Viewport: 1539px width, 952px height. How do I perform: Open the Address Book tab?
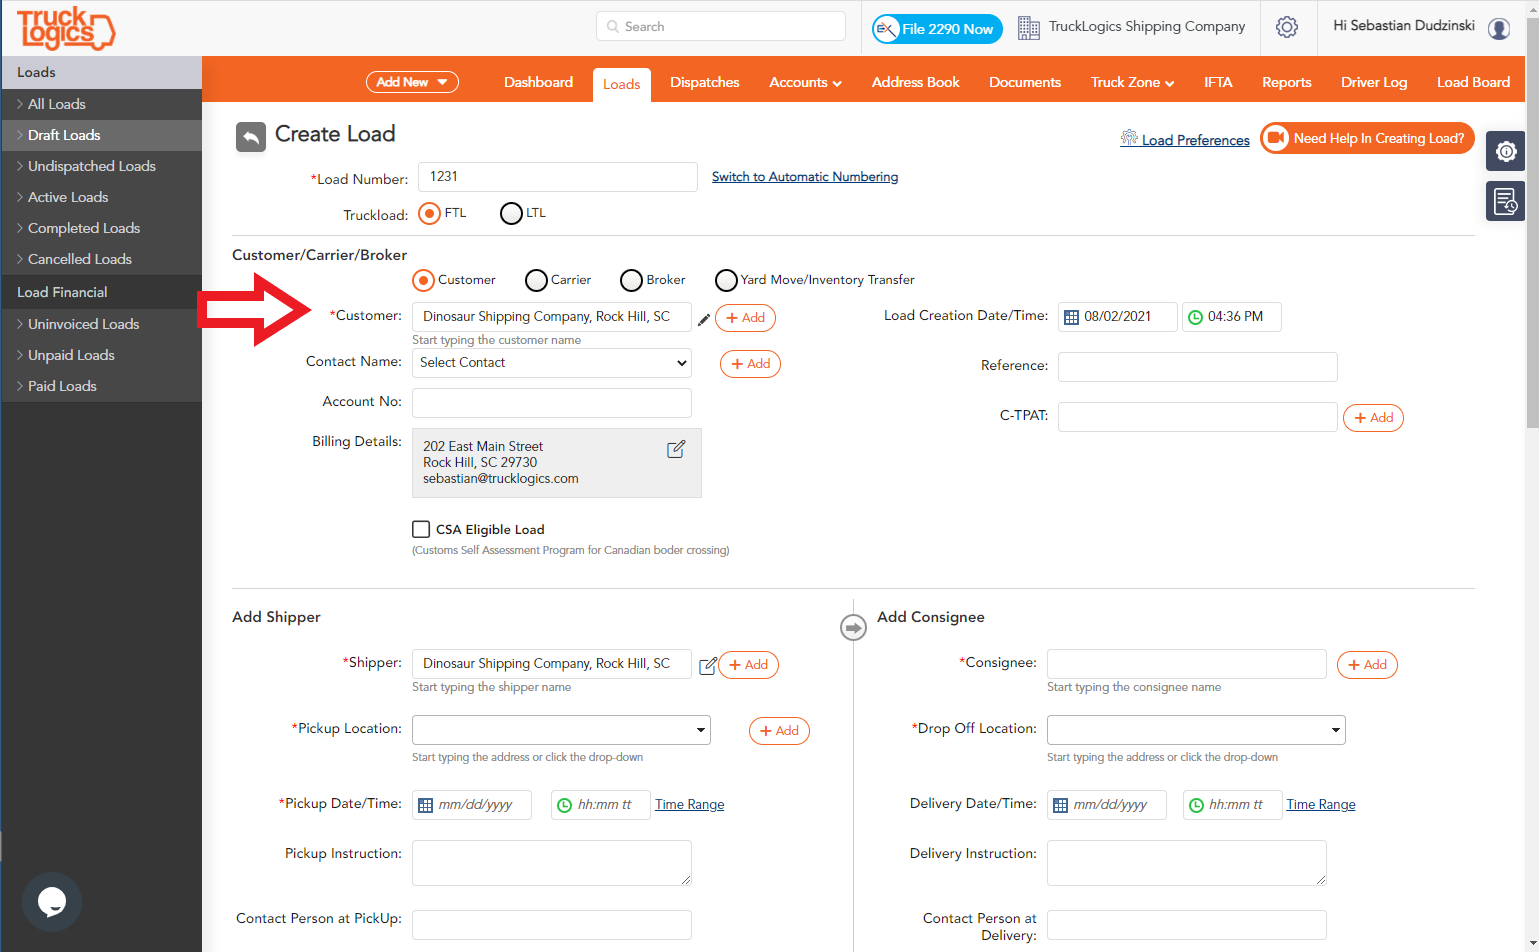click(x=916, y=82)
